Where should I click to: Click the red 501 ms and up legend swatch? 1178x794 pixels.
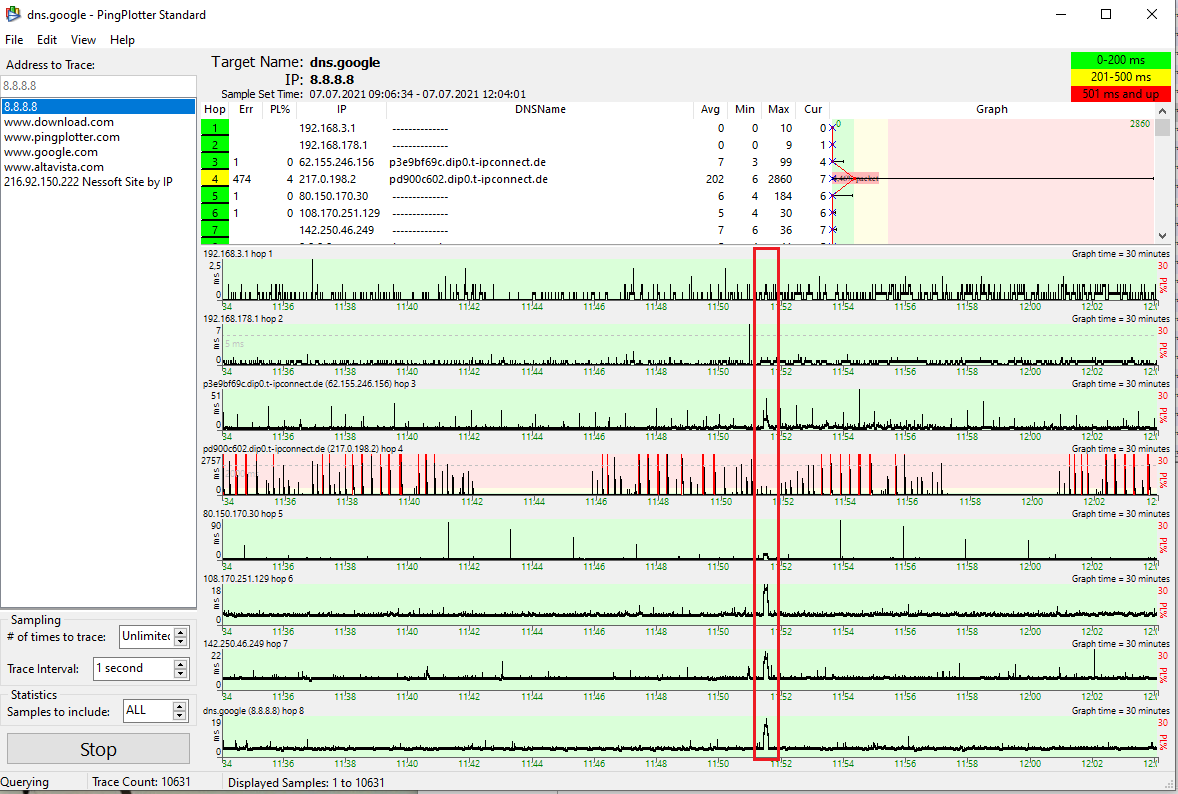pos(1120,93)
